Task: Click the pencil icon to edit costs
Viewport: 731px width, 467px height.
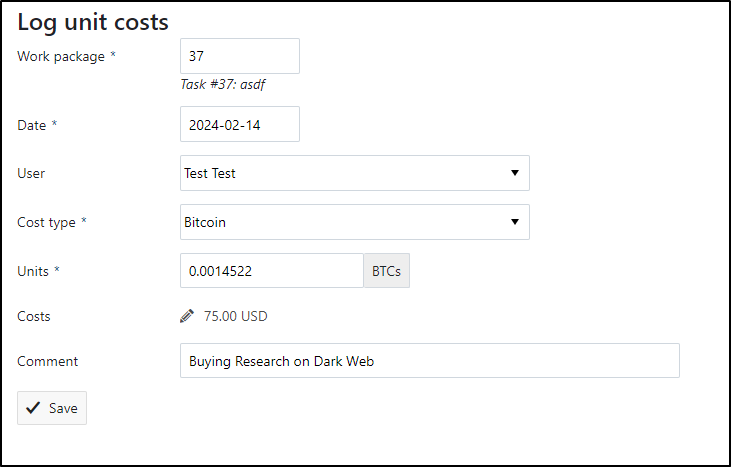Action: pos(186,316)
